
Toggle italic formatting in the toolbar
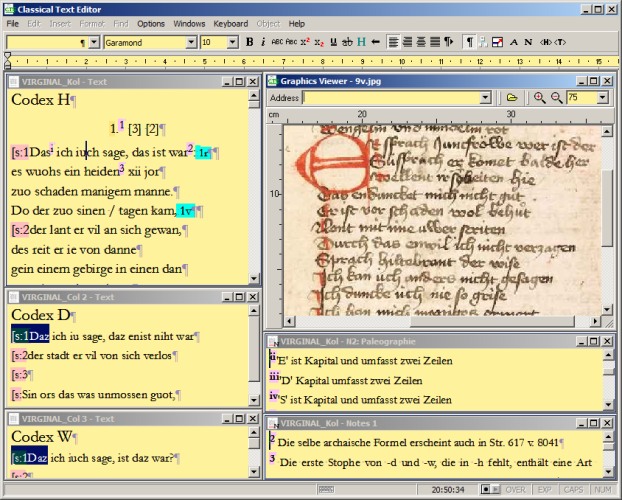263,42
